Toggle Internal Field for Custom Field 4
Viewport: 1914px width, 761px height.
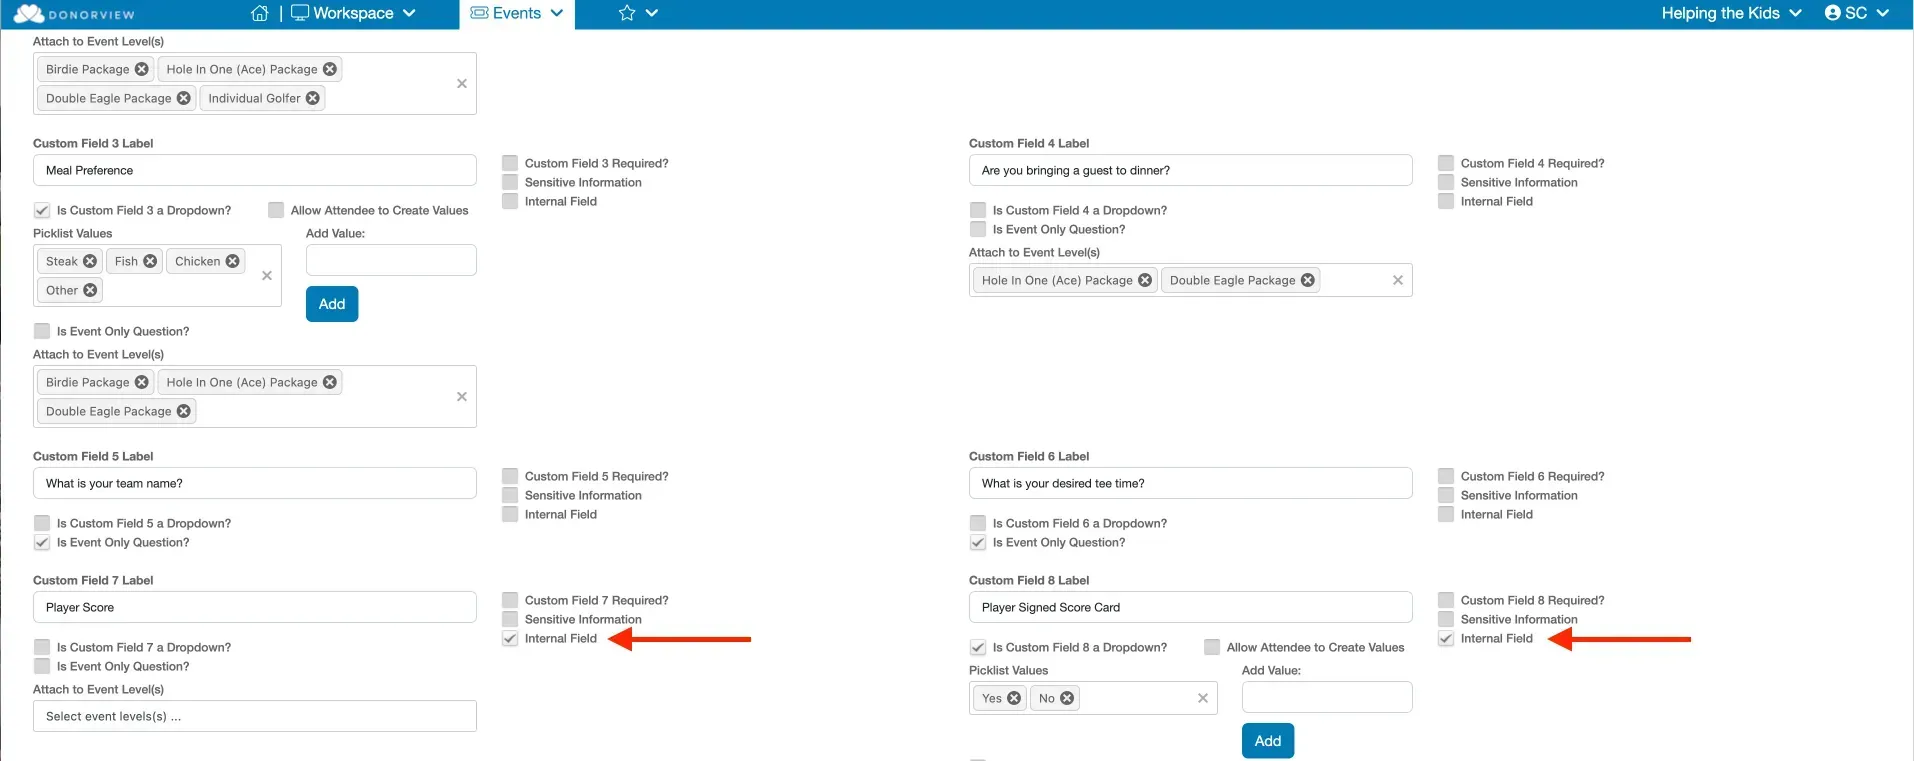[x=1446, y=201]
